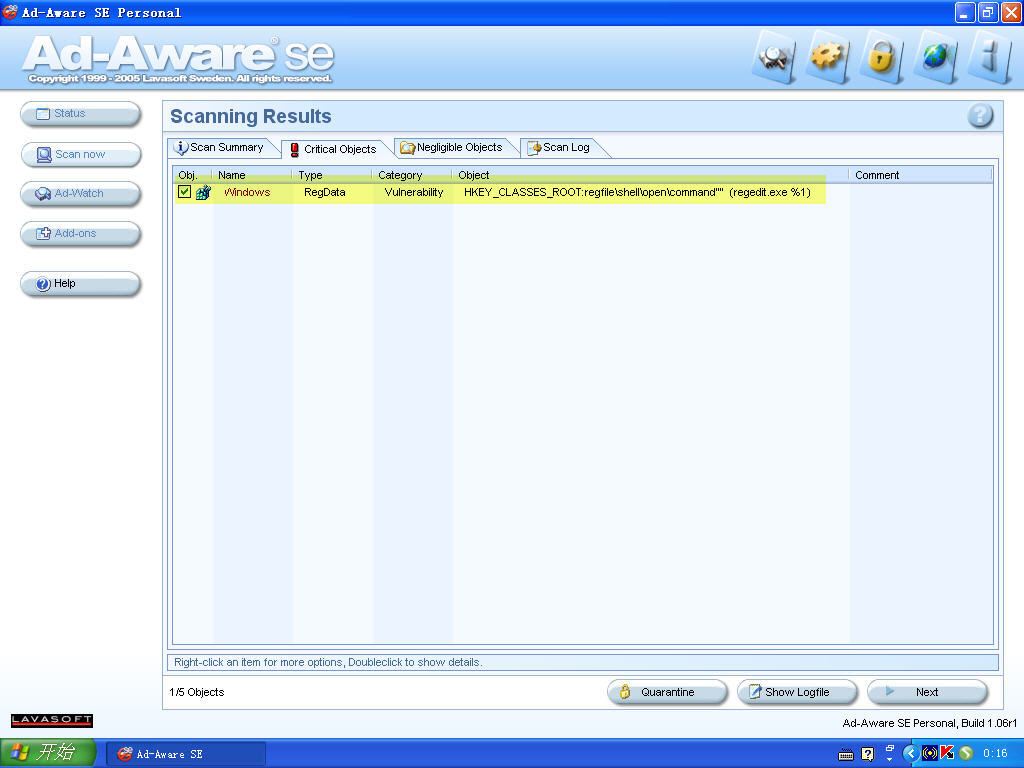Click the Show Logfile button

[x=797, y=692]
